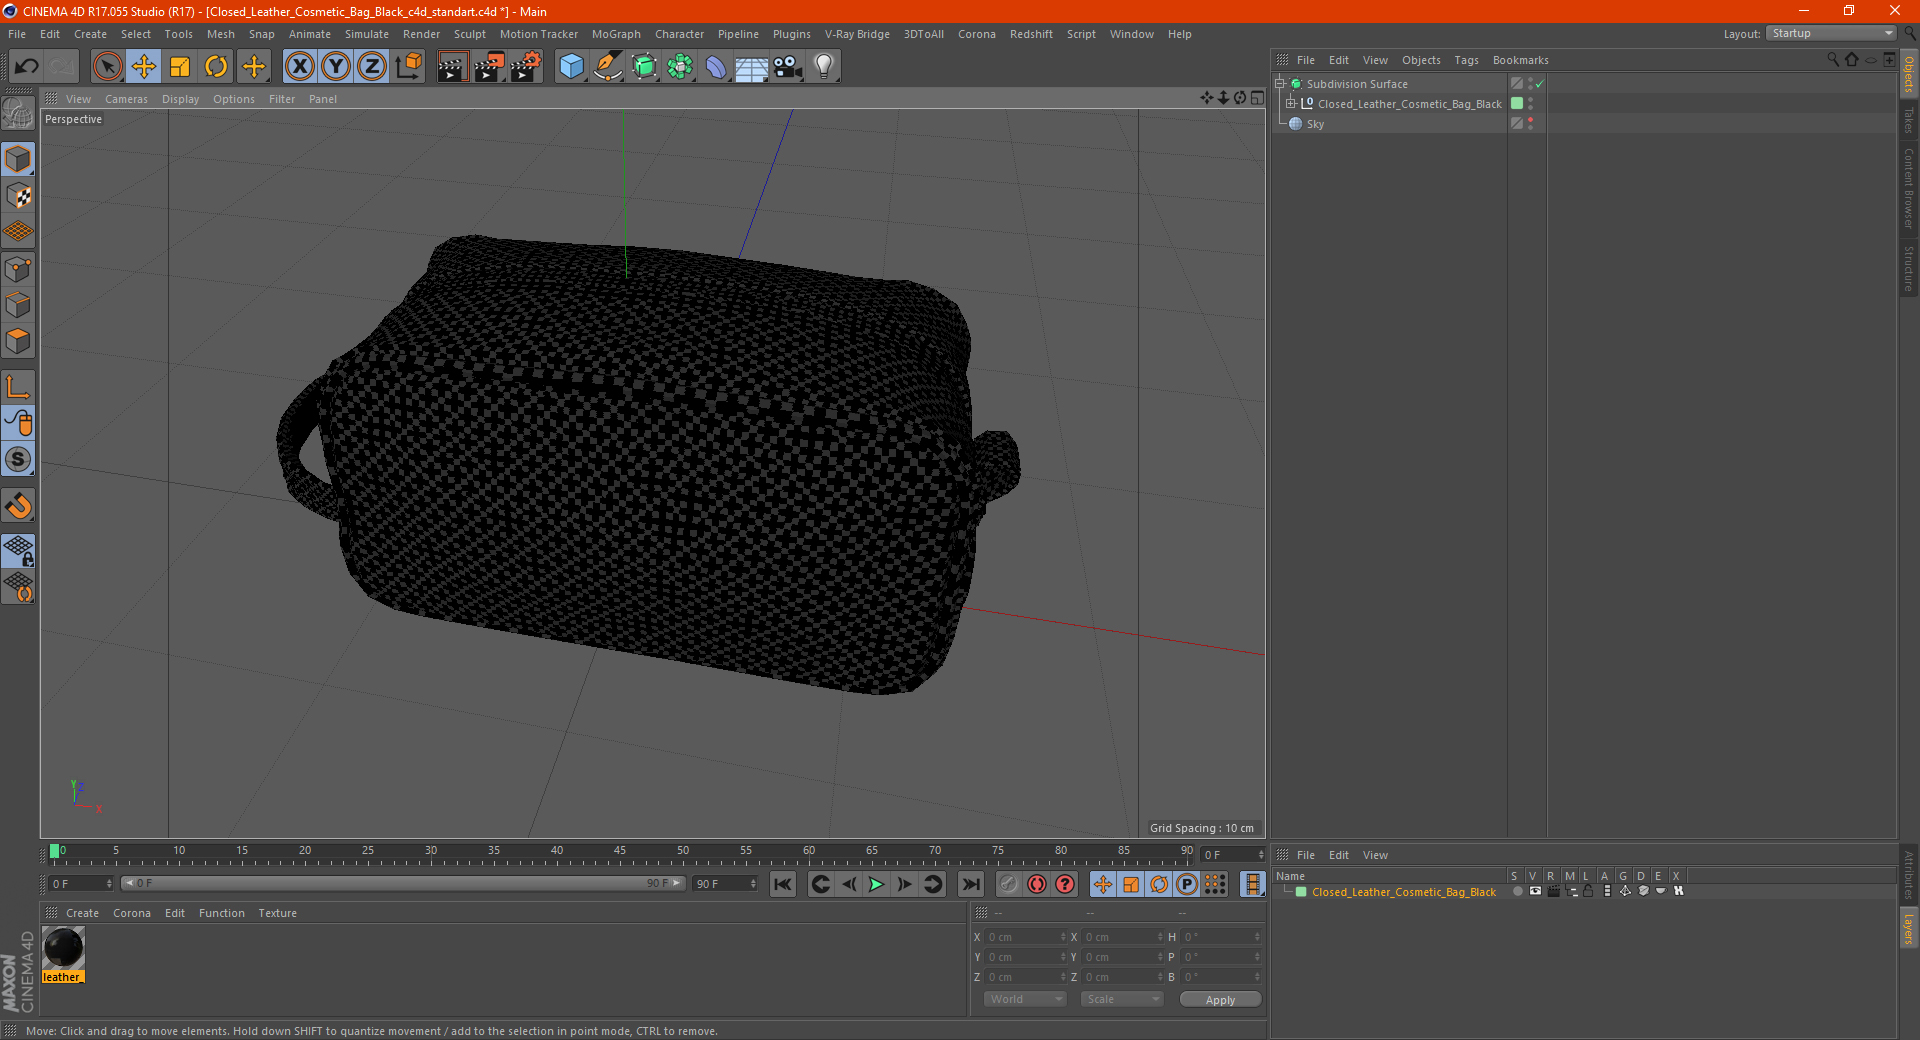Viewport: 1920px width, 1040px height.
Task: Add a Camera object
Action: pyautogui.click(x=788, y=67)
